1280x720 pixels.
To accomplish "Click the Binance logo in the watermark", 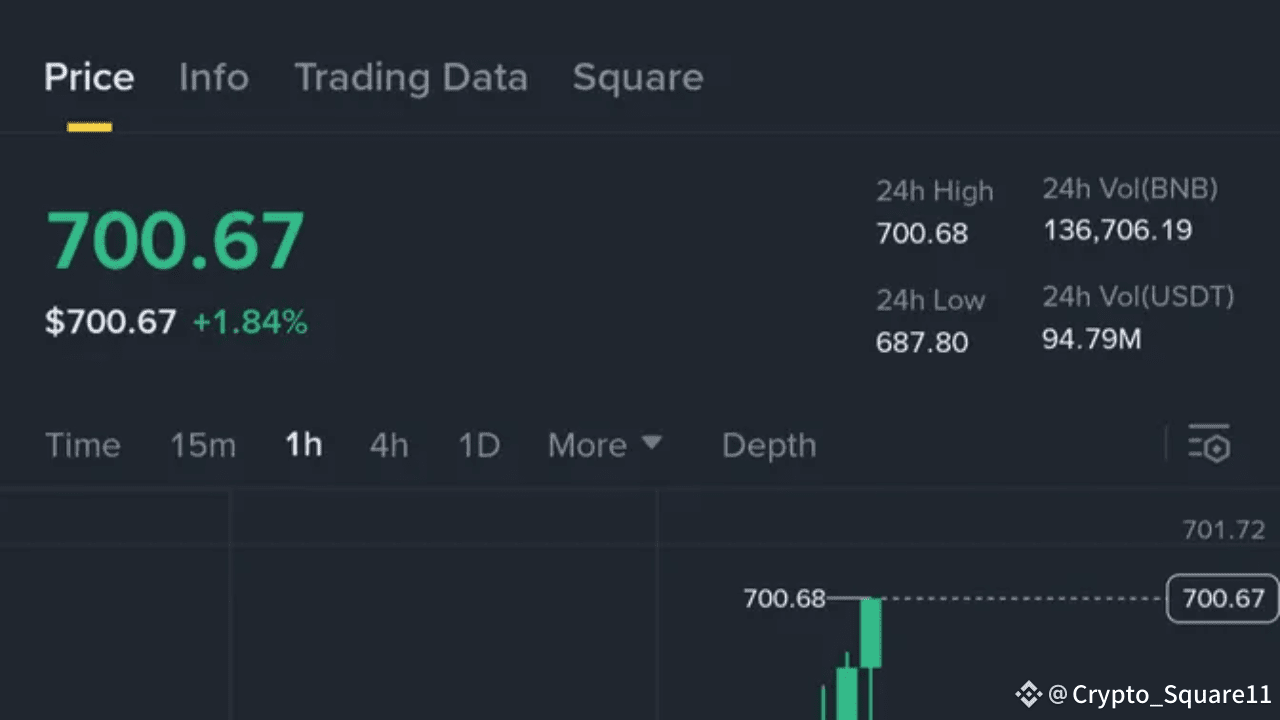I will tap(1028, 693).
